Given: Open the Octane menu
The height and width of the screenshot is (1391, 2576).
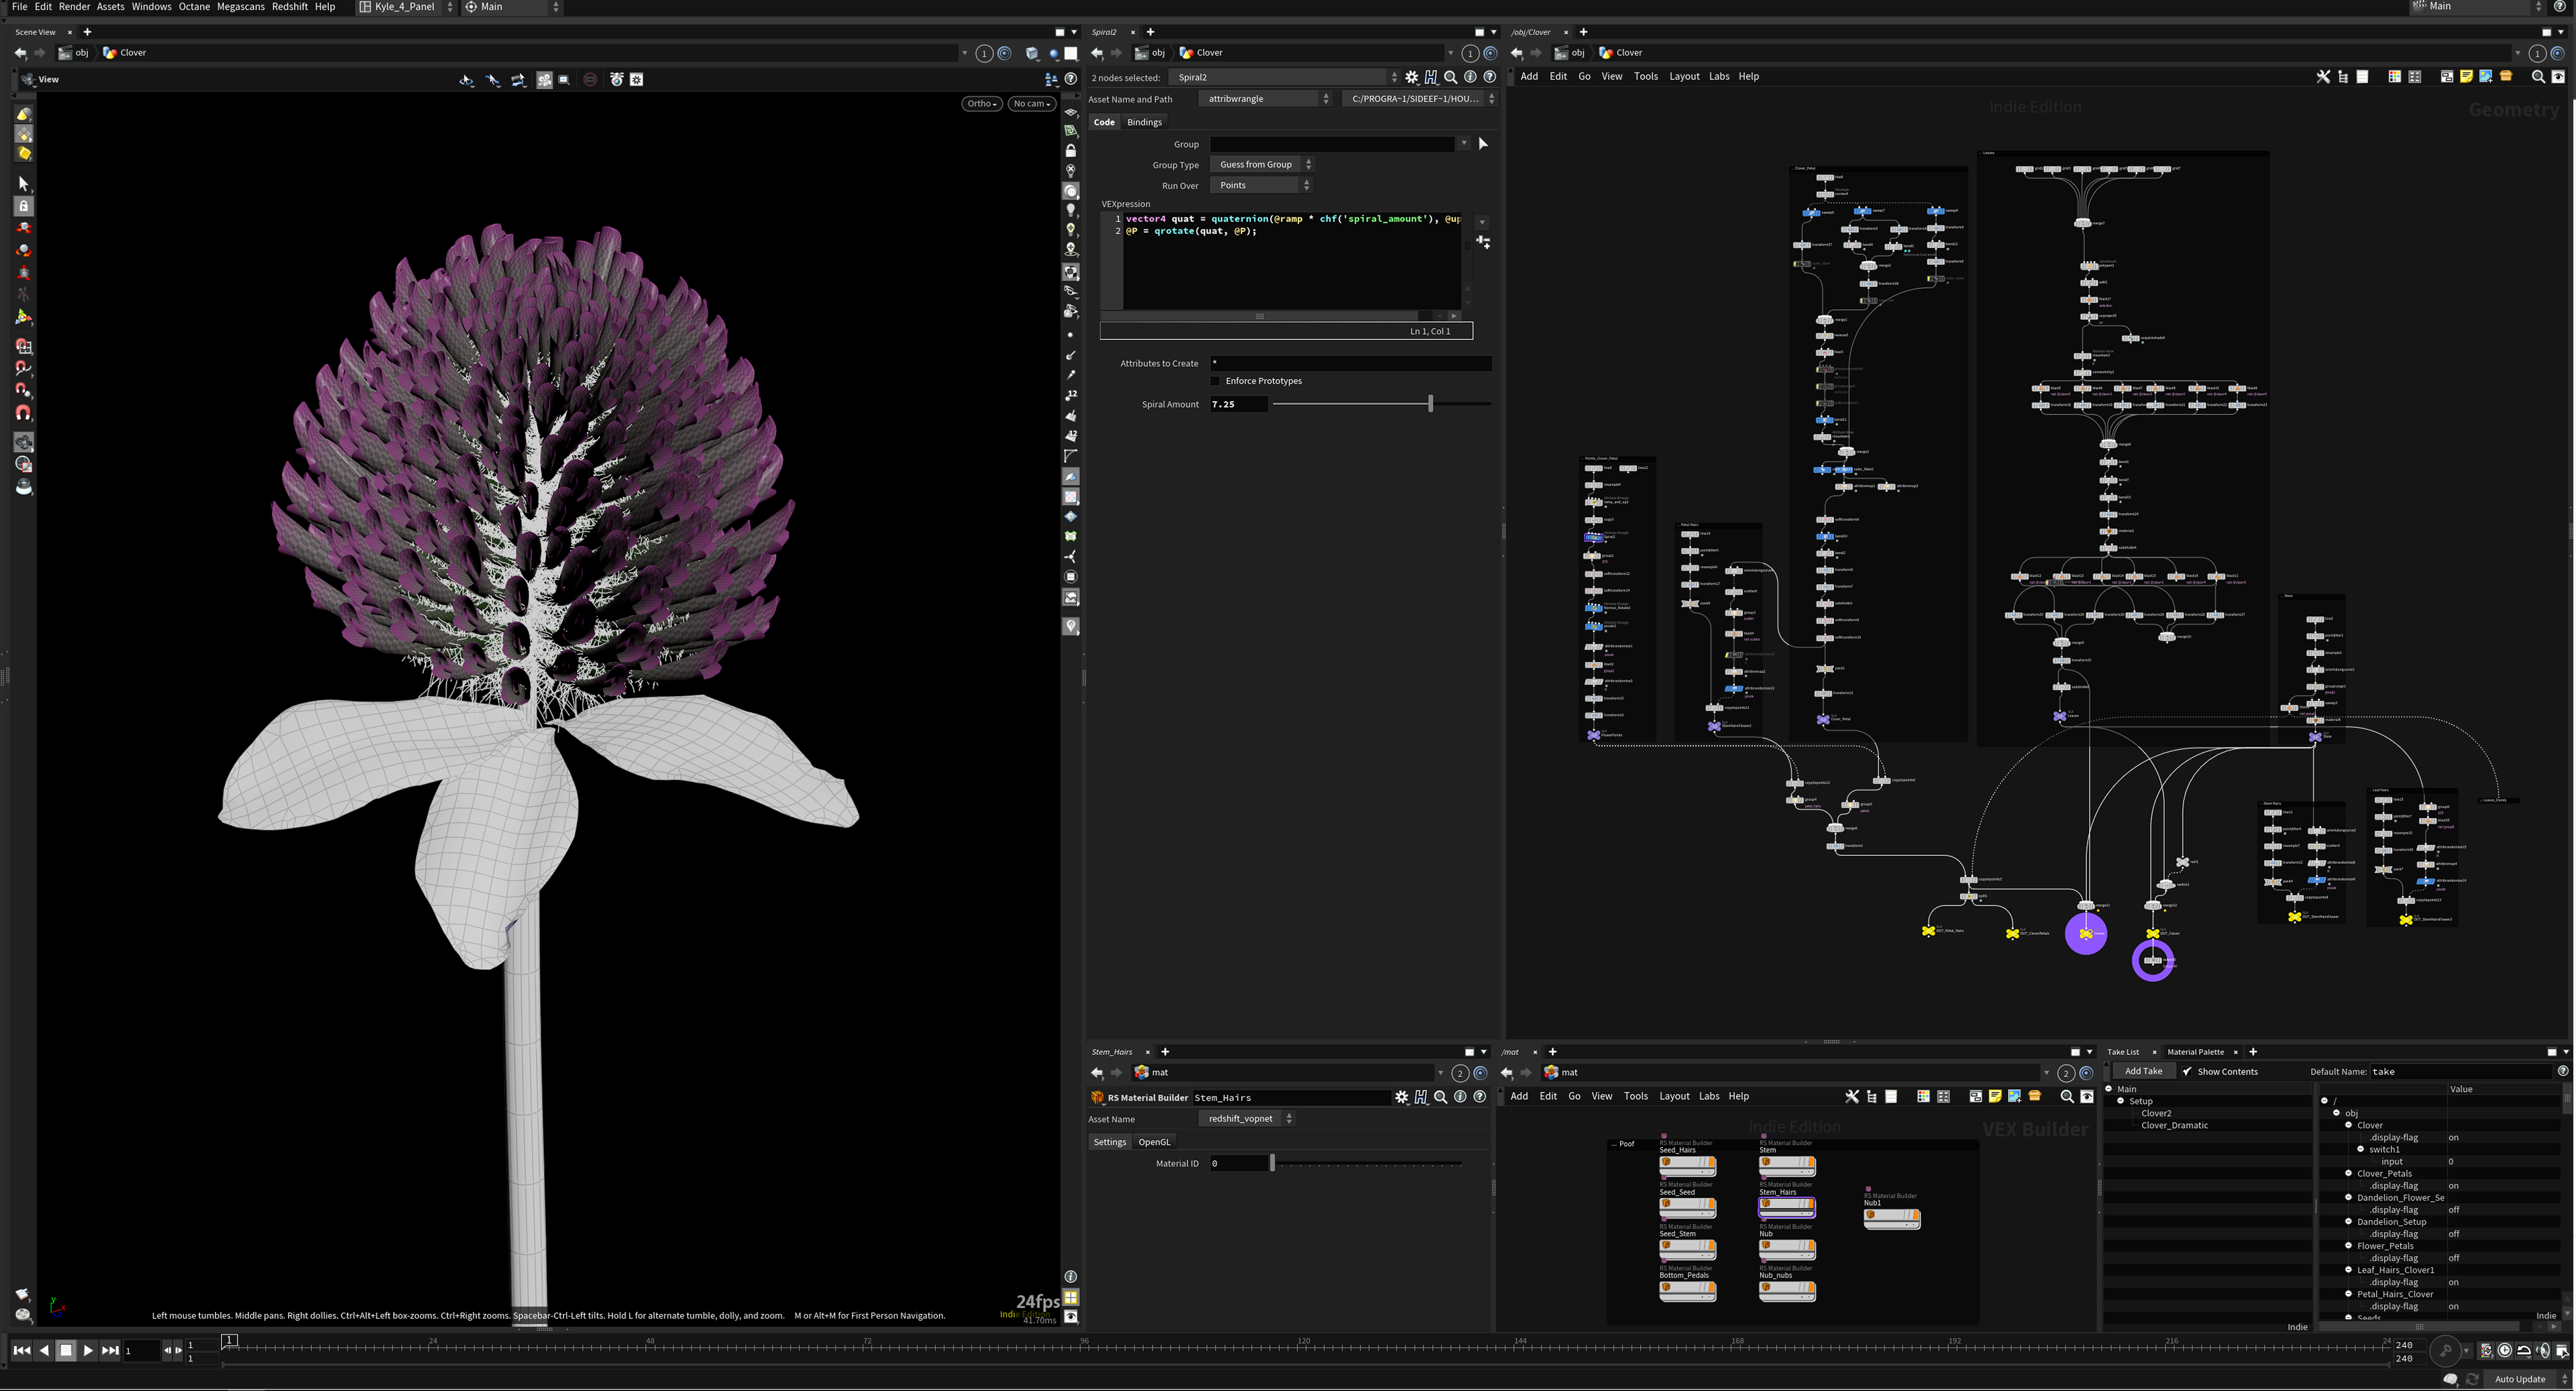Looking at the screenshot, I should click(x=194, y=7).
